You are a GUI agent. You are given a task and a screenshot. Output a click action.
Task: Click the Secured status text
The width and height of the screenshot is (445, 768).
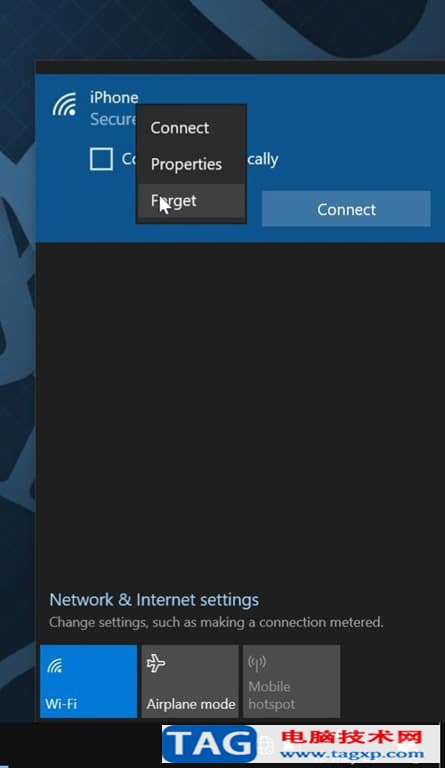click(113, 119)
